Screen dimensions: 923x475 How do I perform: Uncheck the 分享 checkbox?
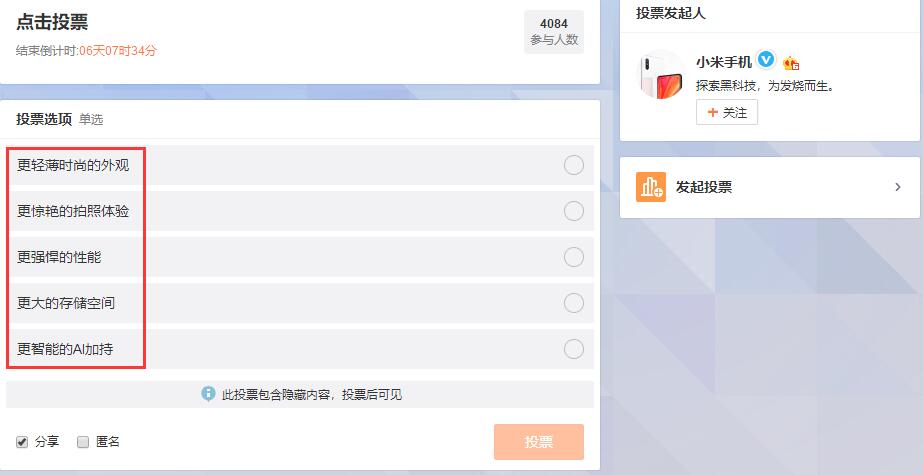click(22, 442)
